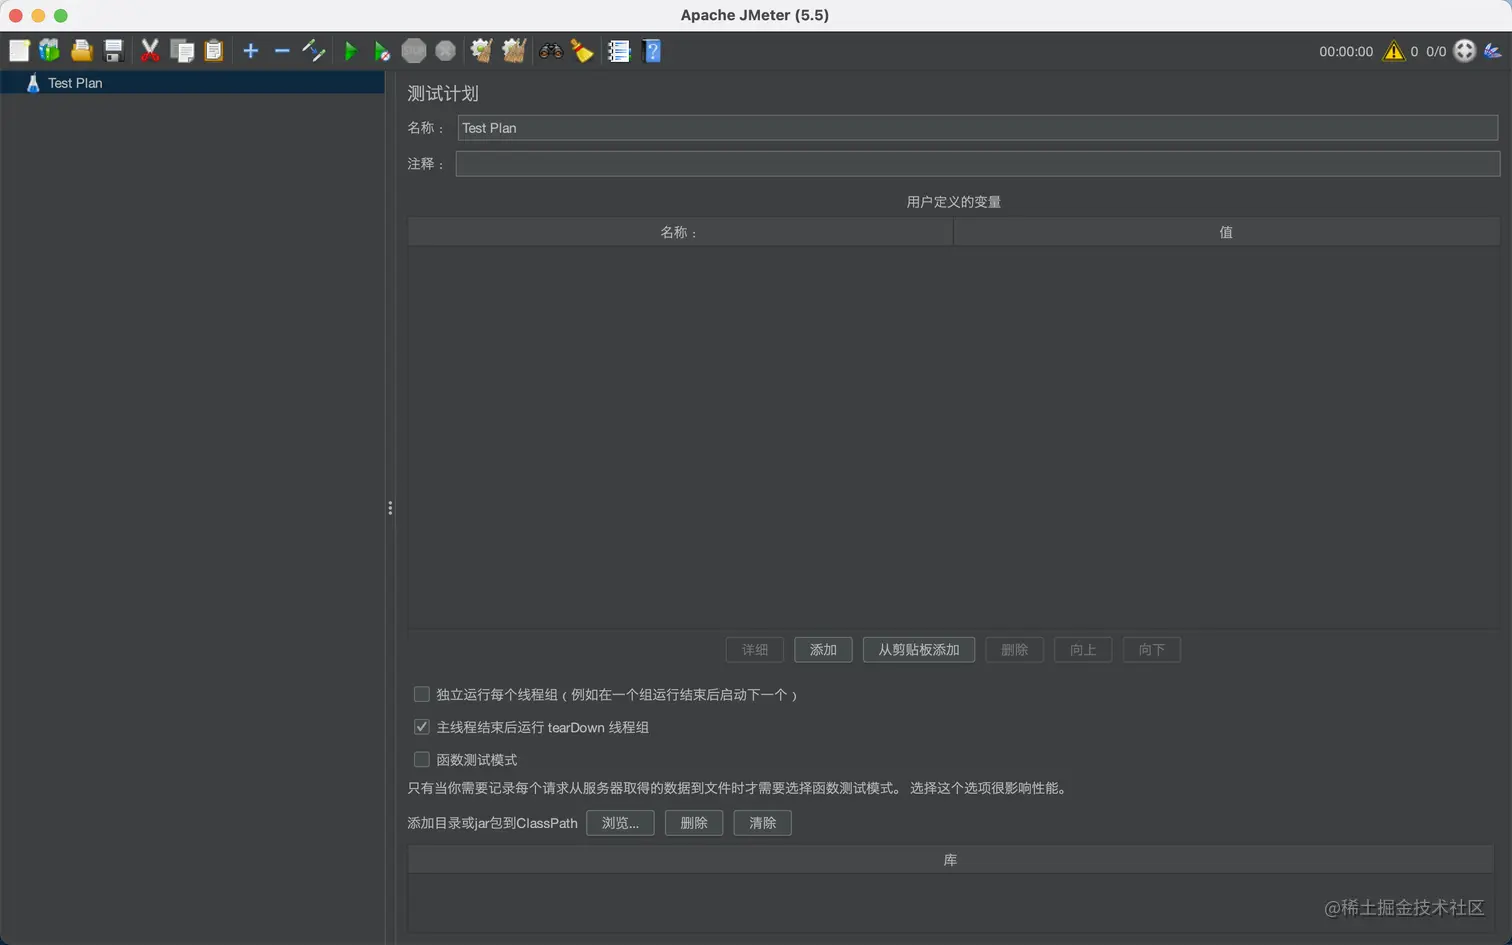Select the Test Plan tree node
Image resolution: width=1512 pixels, height=945 pixels.
click(75, 83)
